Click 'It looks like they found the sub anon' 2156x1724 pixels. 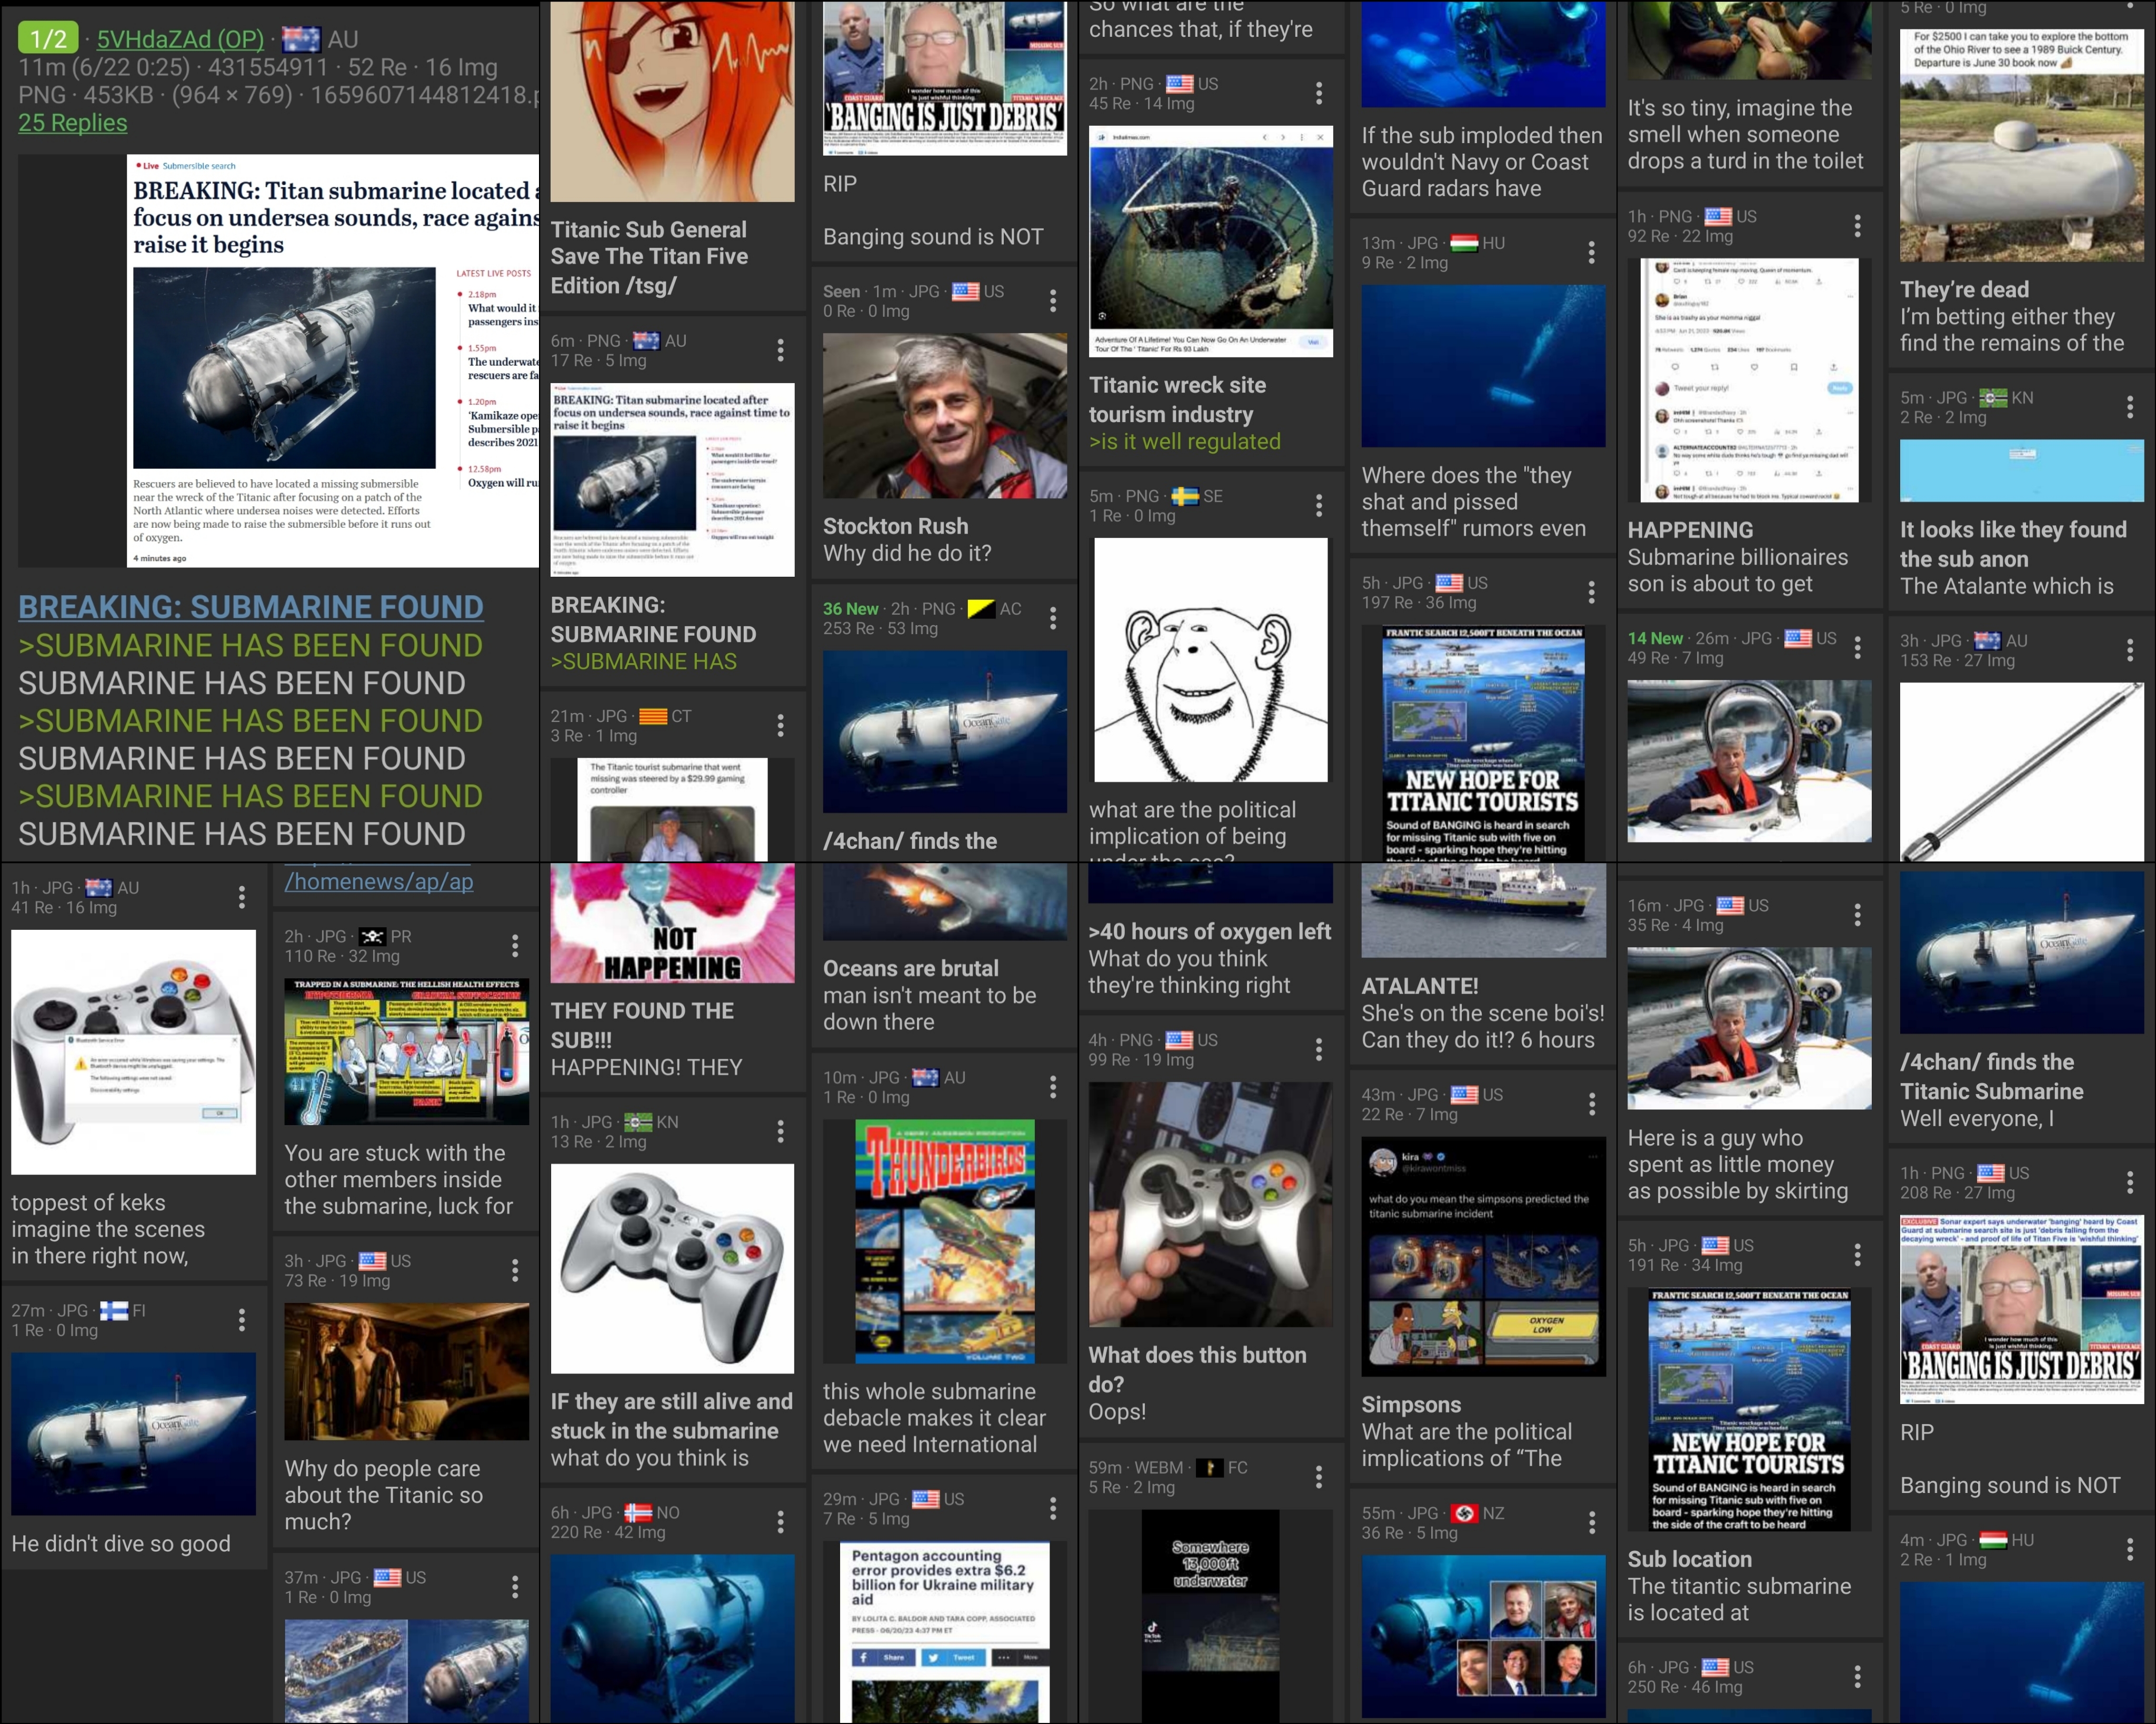coord(2013,544)
